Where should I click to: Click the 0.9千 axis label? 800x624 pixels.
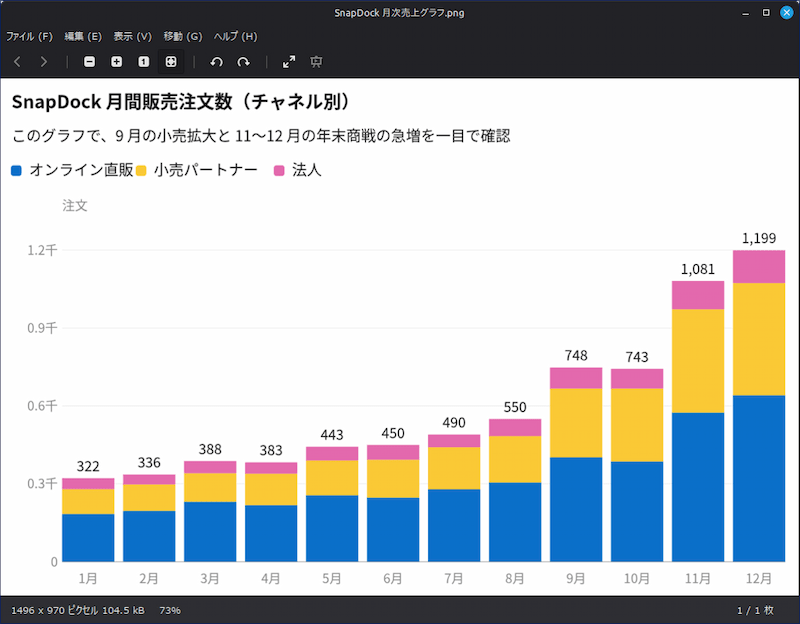(x=42, y=328)
